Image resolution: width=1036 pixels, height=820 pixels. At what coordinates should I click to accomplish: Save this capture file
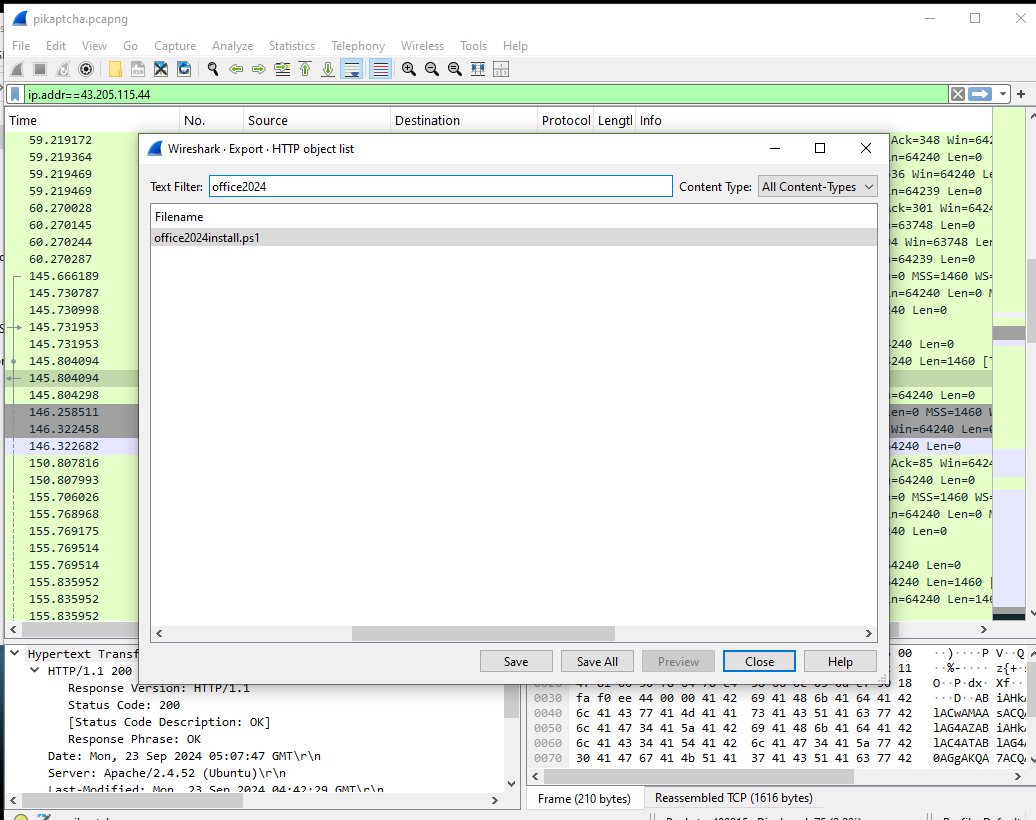[137, 69]
